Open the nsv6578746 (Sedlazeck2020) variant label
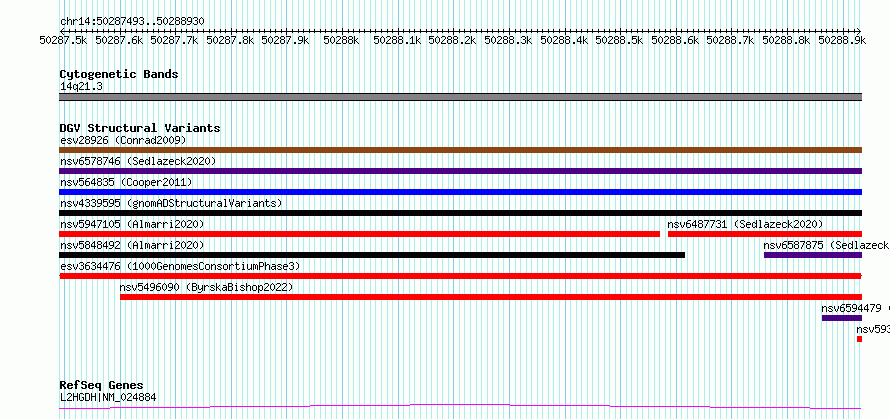Image resolution: width=890 pixels, height=419 pixels. pyautogui.click(x=138, y=161)
